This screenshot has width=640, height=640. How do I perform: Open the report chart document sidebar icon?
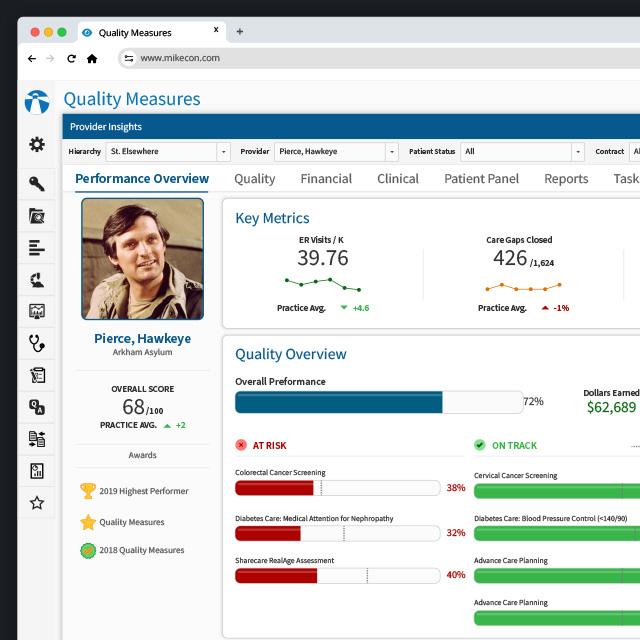(37, 471)
